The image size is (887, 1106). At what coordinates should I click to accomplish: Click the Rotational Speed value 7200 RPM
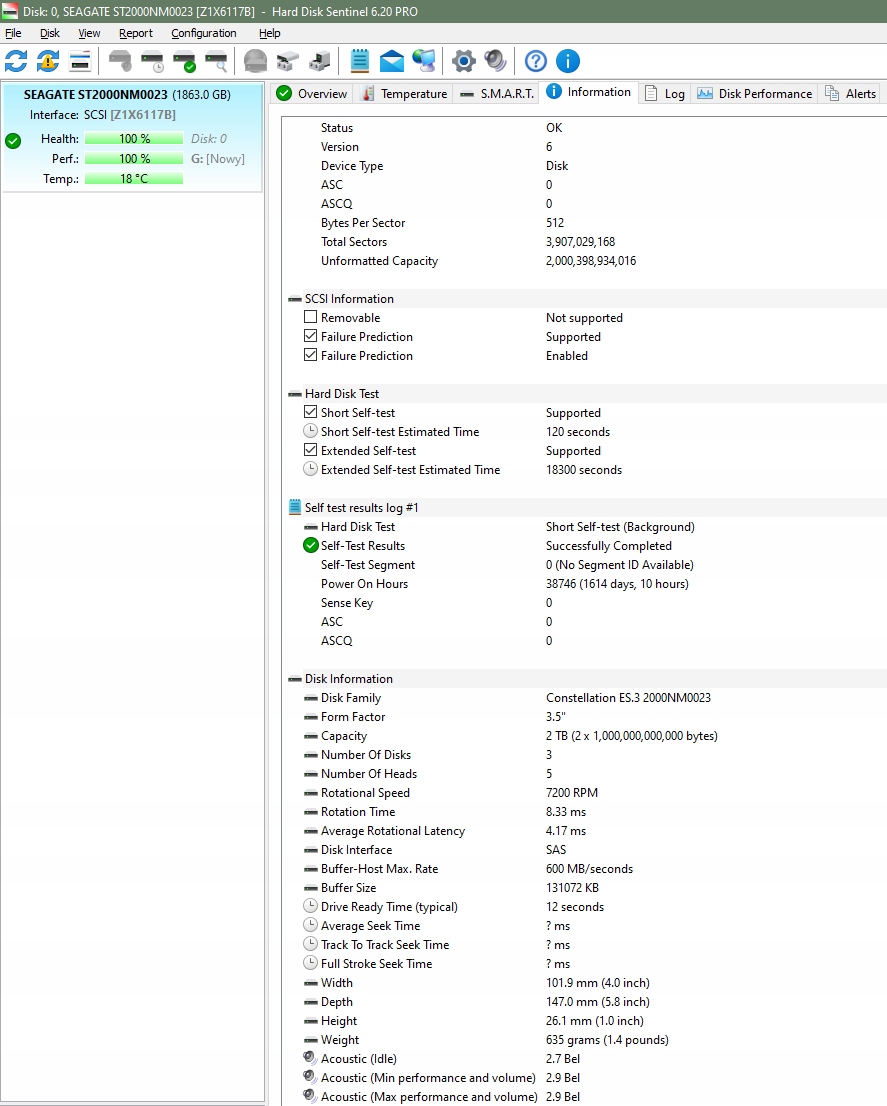point(572,793)
